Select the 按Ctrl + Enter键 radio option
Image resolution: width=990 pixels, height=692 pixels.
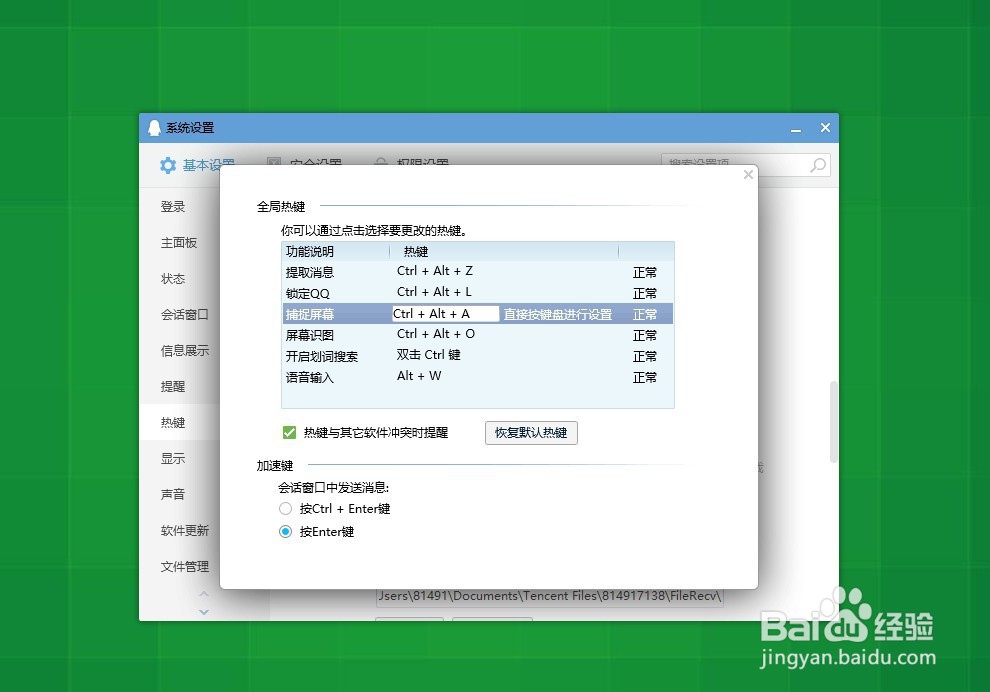[x=285, y=508]
